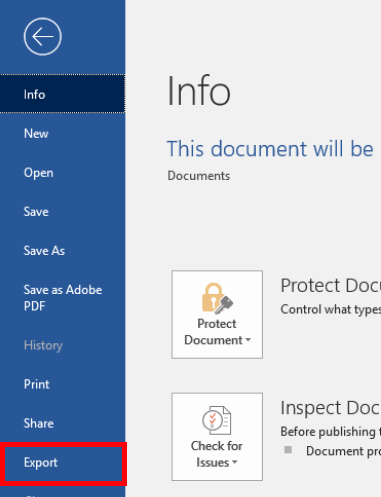The height and width of the screenshot is (497, 381).
Task: Click the Check for Issues icon
Action: (217, 420)
